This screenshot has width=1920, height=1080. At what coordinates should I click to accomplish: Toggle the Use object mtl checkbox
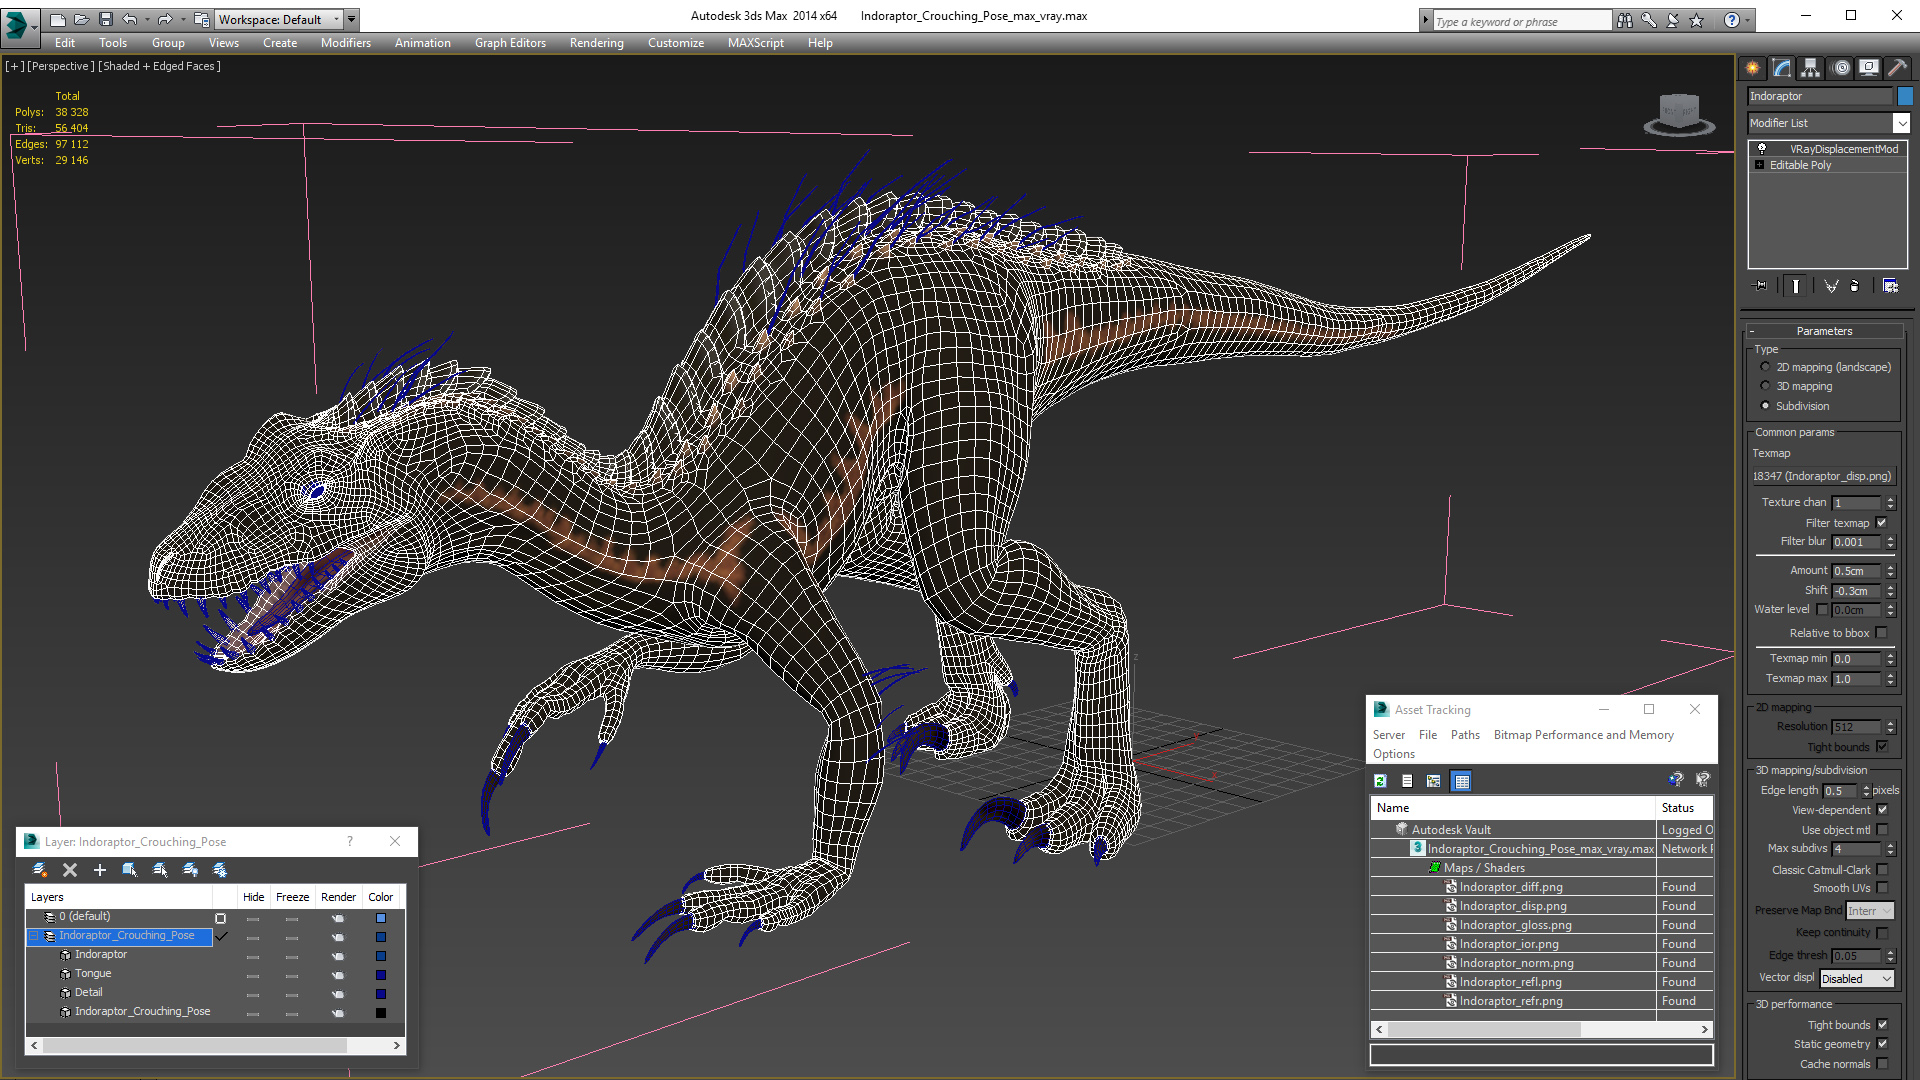1882,830
